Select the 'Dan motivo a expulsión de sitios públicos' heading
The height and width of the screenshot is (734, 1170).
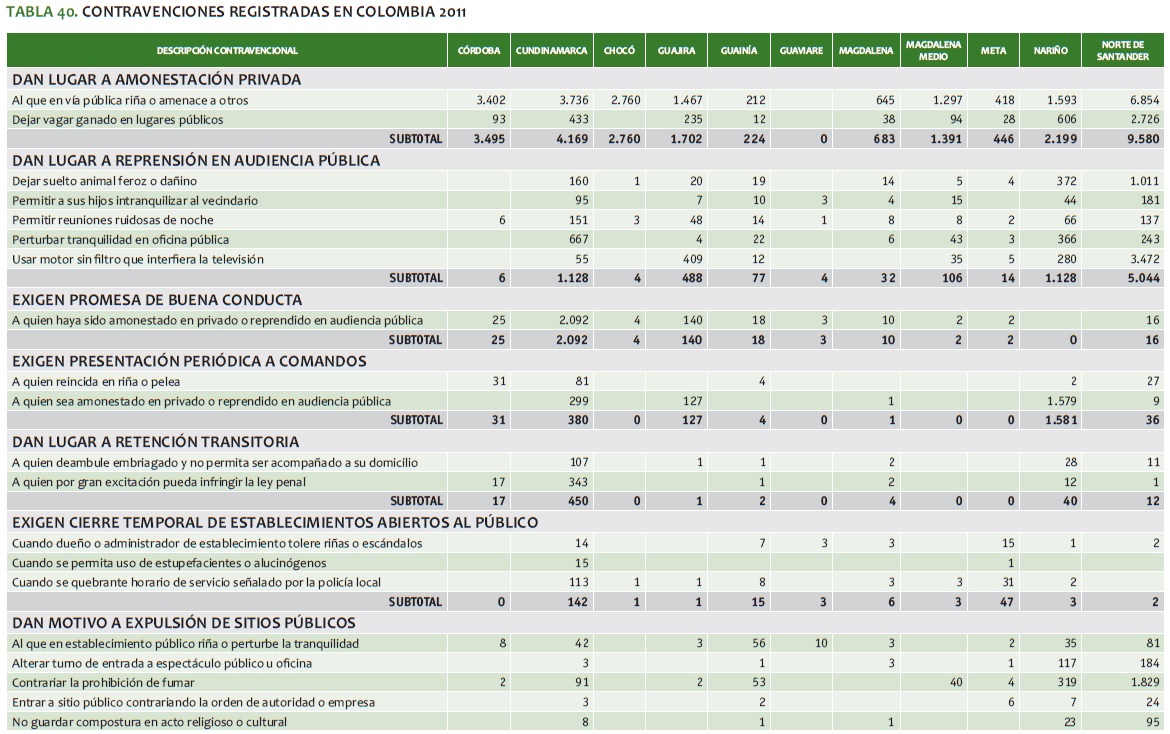tap(183, 623)
